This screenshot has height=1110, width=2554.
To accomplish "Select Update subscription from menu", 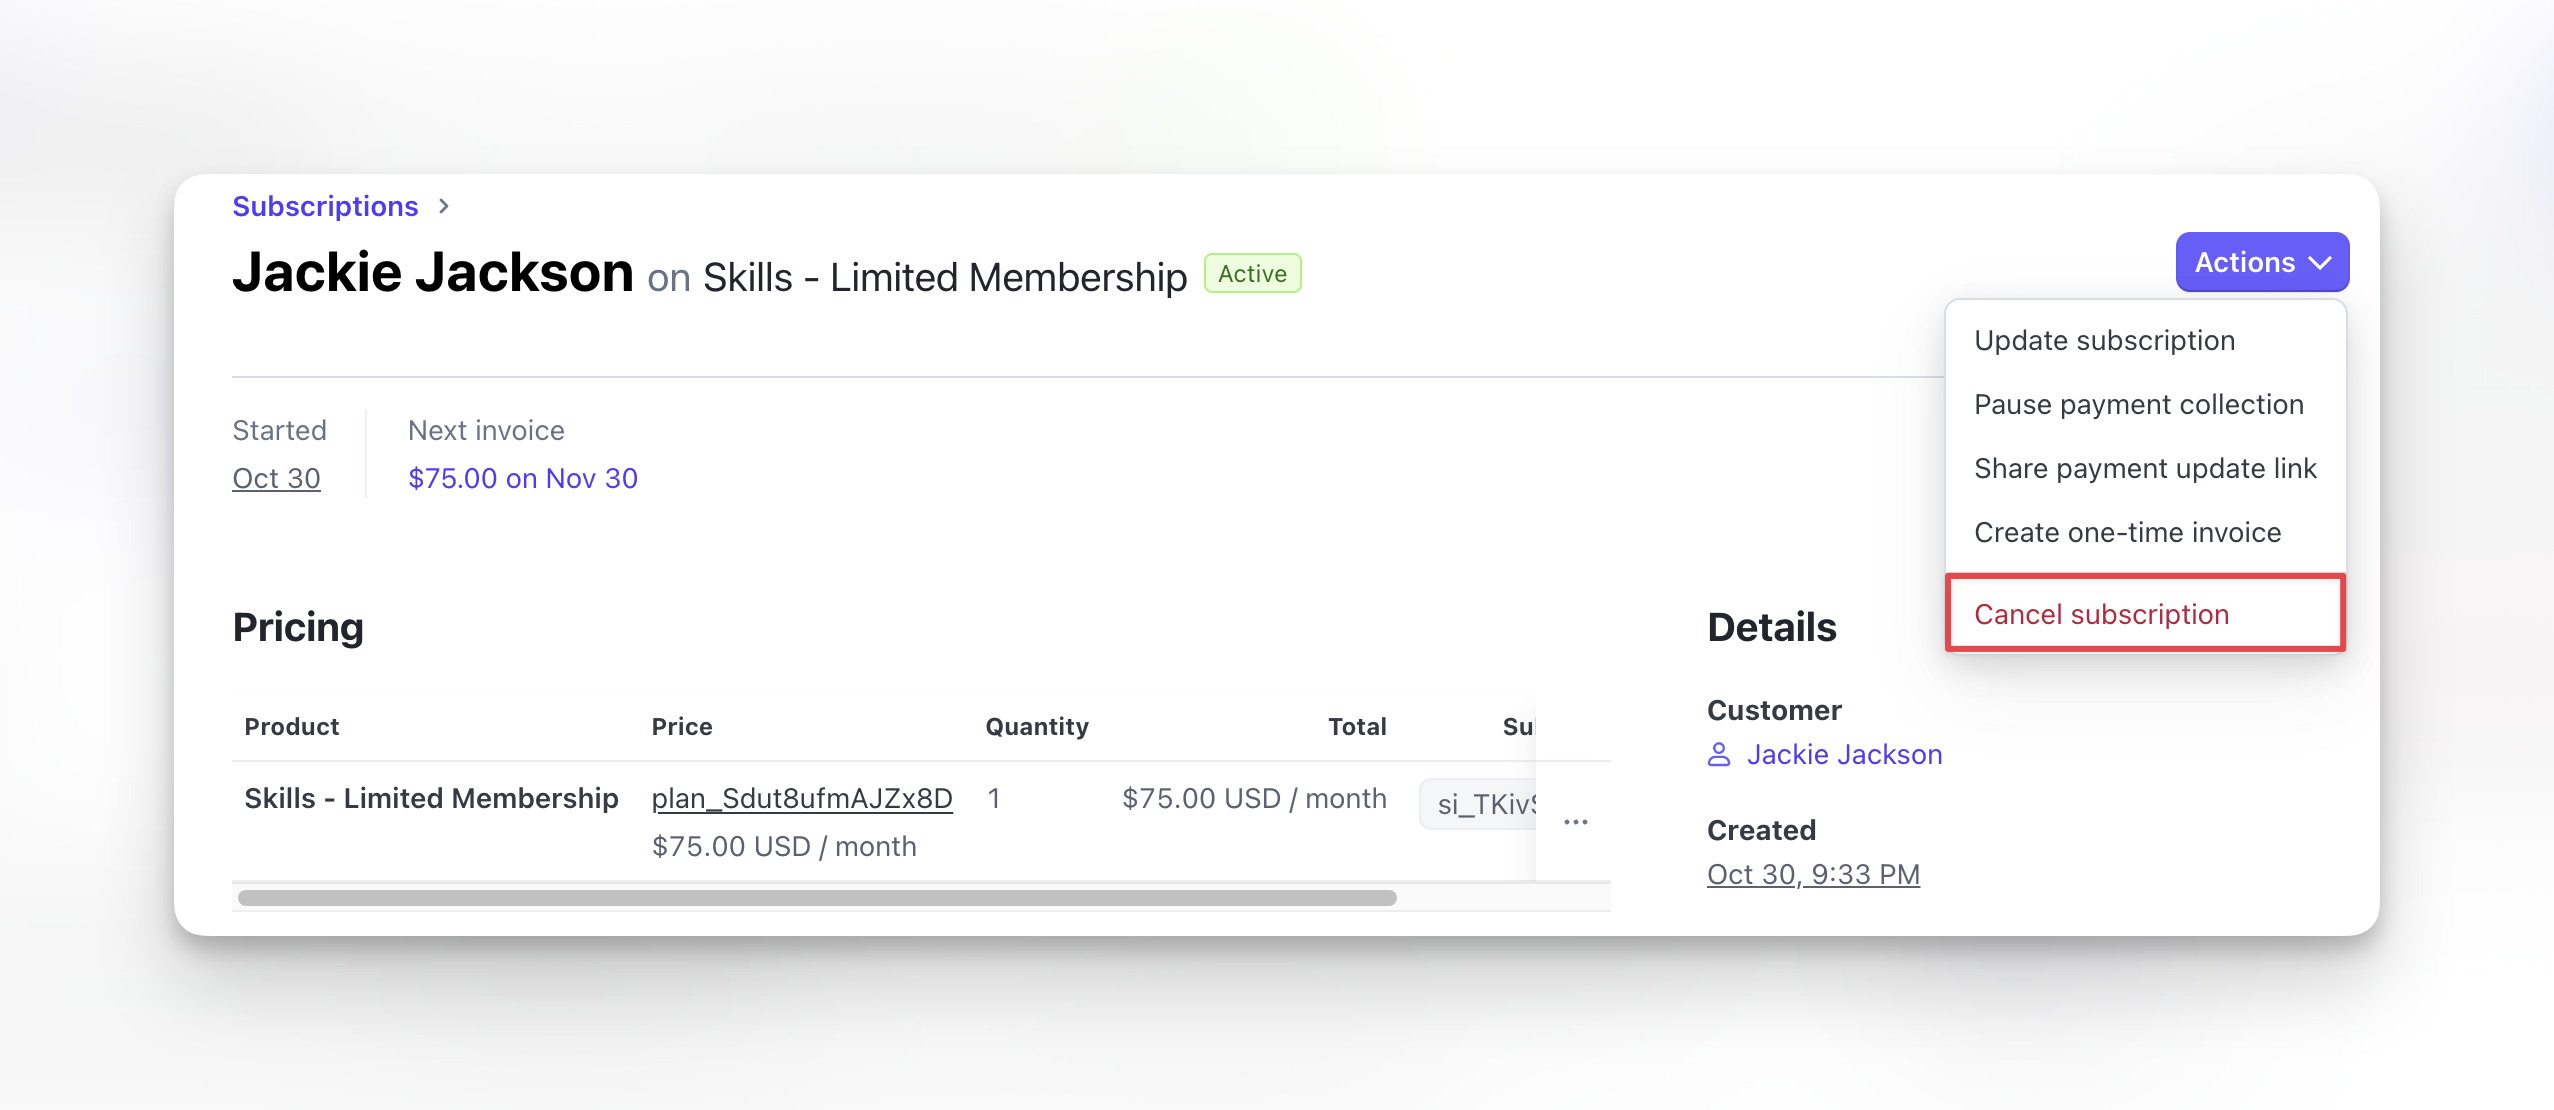I will tap(2104, 340).
